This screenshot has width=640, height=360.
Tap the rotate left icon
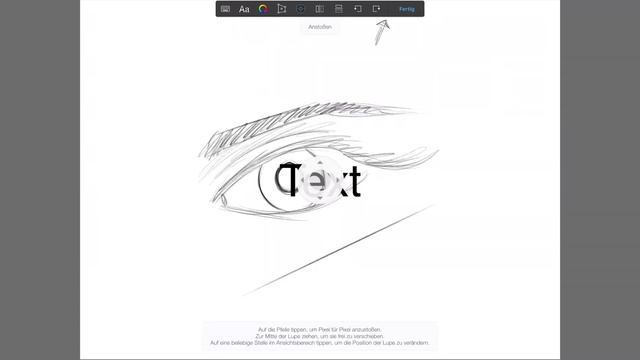358,9
